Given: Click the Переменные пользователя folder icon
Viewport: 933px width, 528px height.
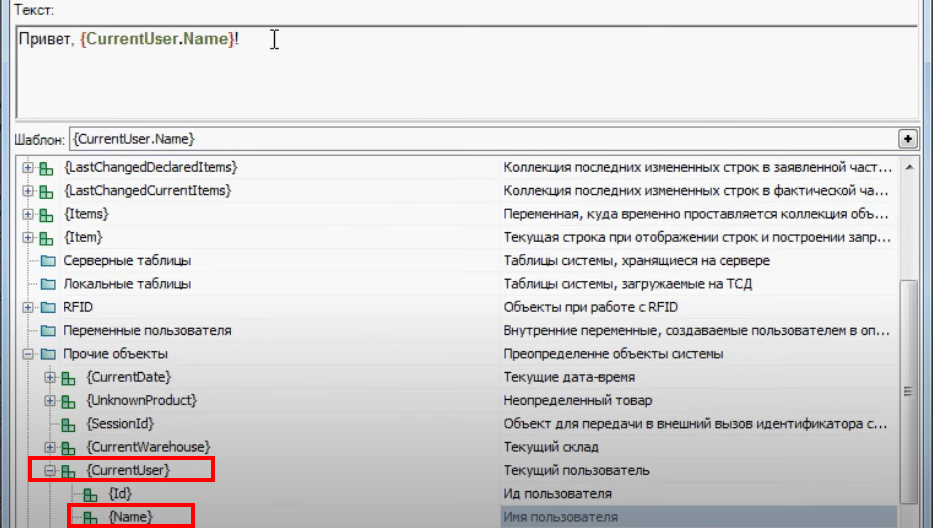Looking at the screenshot, I should (48, 330).
